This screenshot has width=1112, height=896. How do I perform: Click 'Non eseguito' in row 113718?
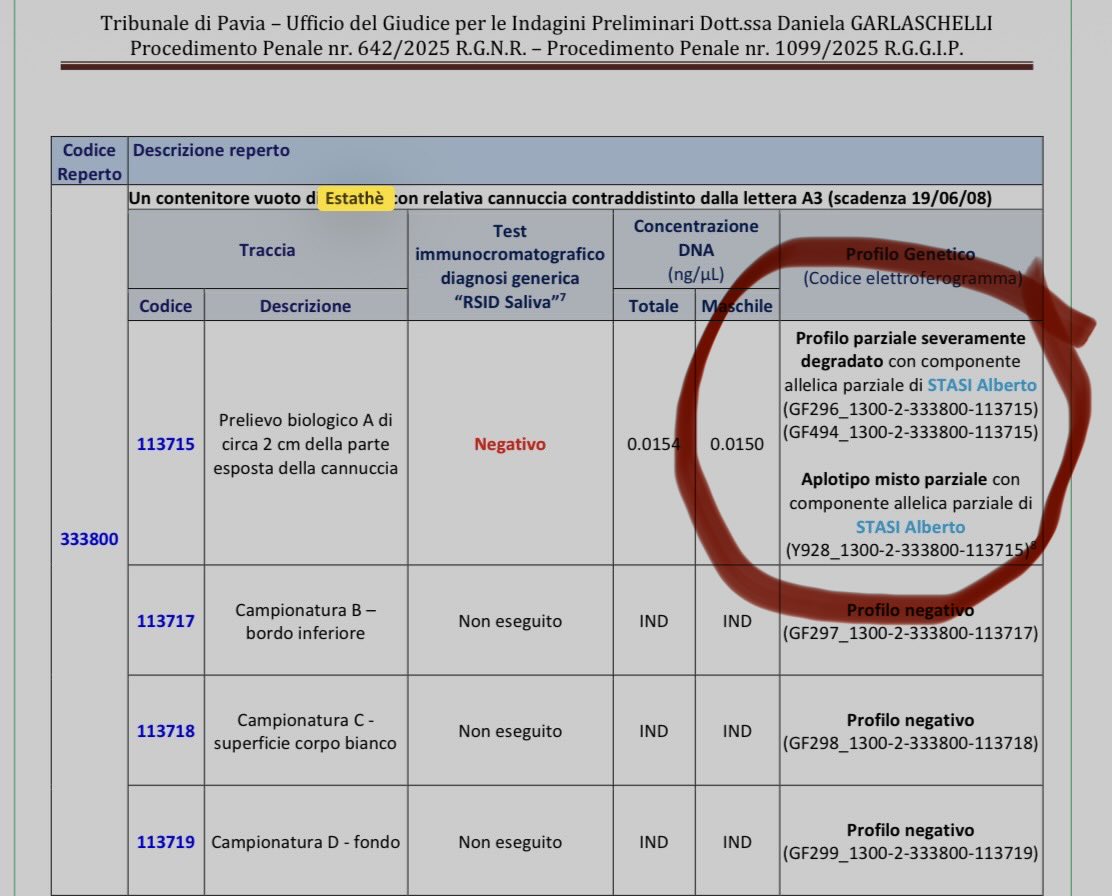pos(510,731)
